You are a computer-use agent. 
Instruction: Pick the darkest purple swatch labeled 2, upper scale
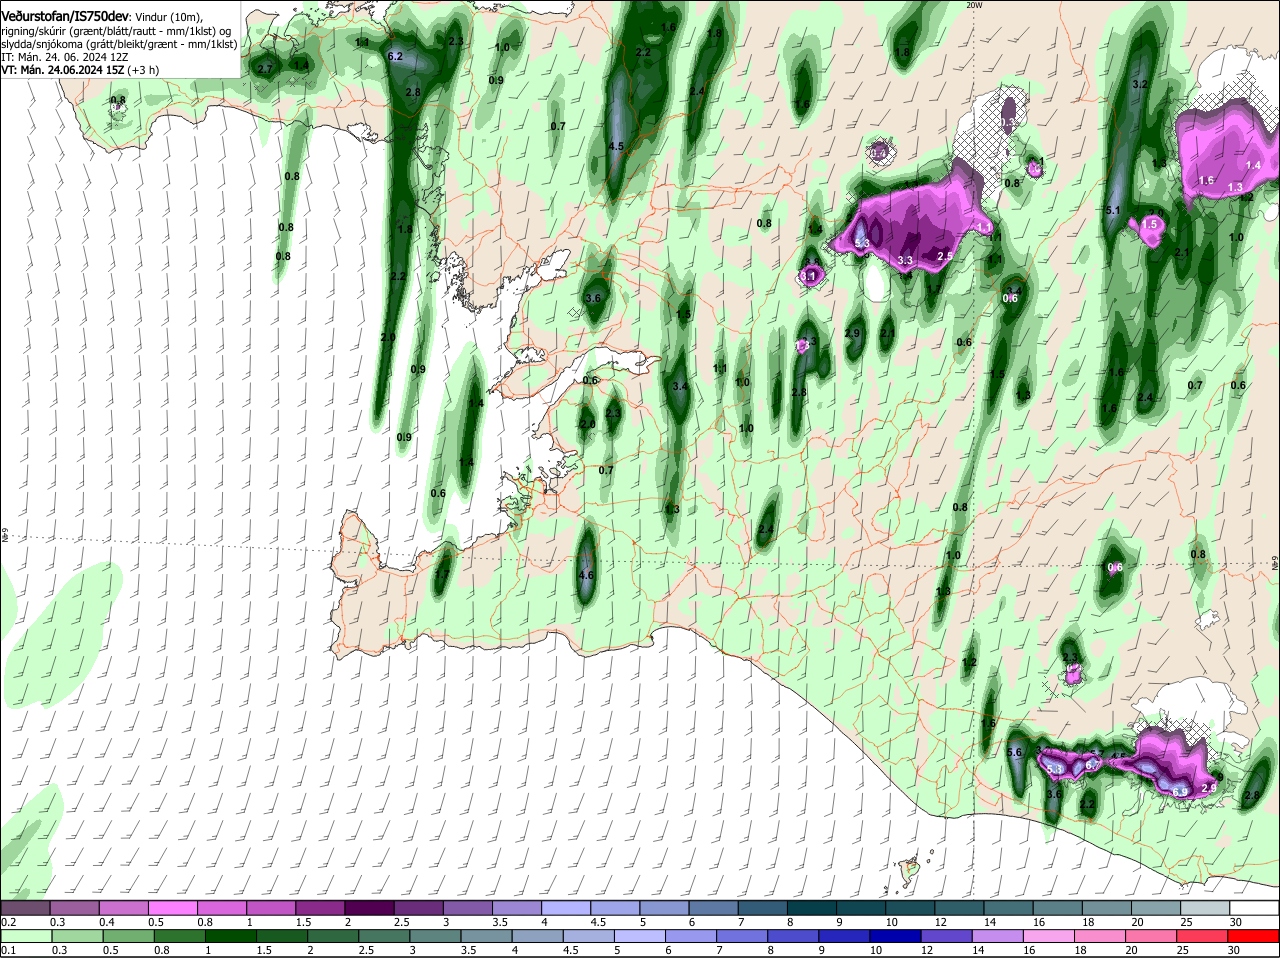pos(371,907)
